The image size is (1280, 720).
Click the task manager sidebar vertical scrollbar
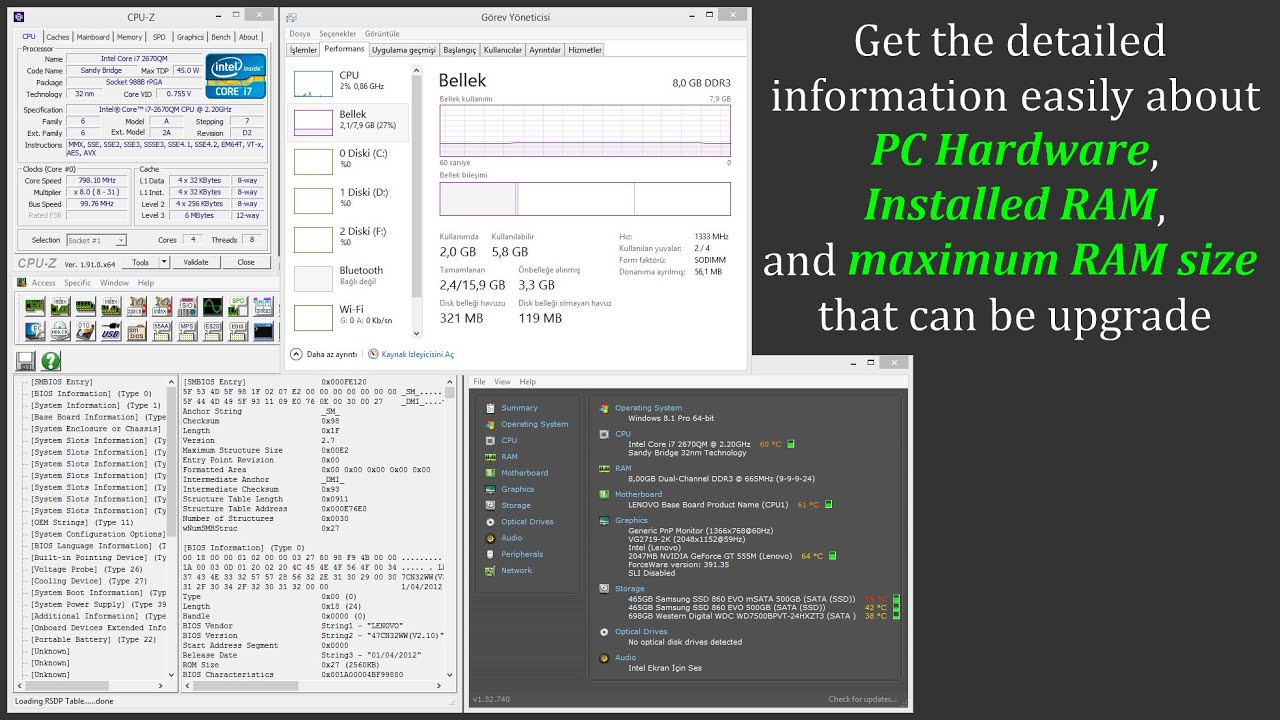(417, 200)
